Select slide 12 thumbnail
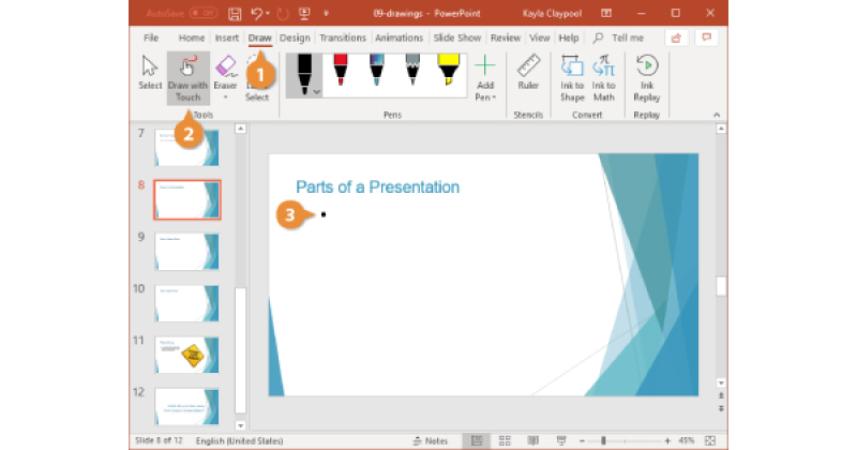 pyautogui.click(x=186, y=407)
